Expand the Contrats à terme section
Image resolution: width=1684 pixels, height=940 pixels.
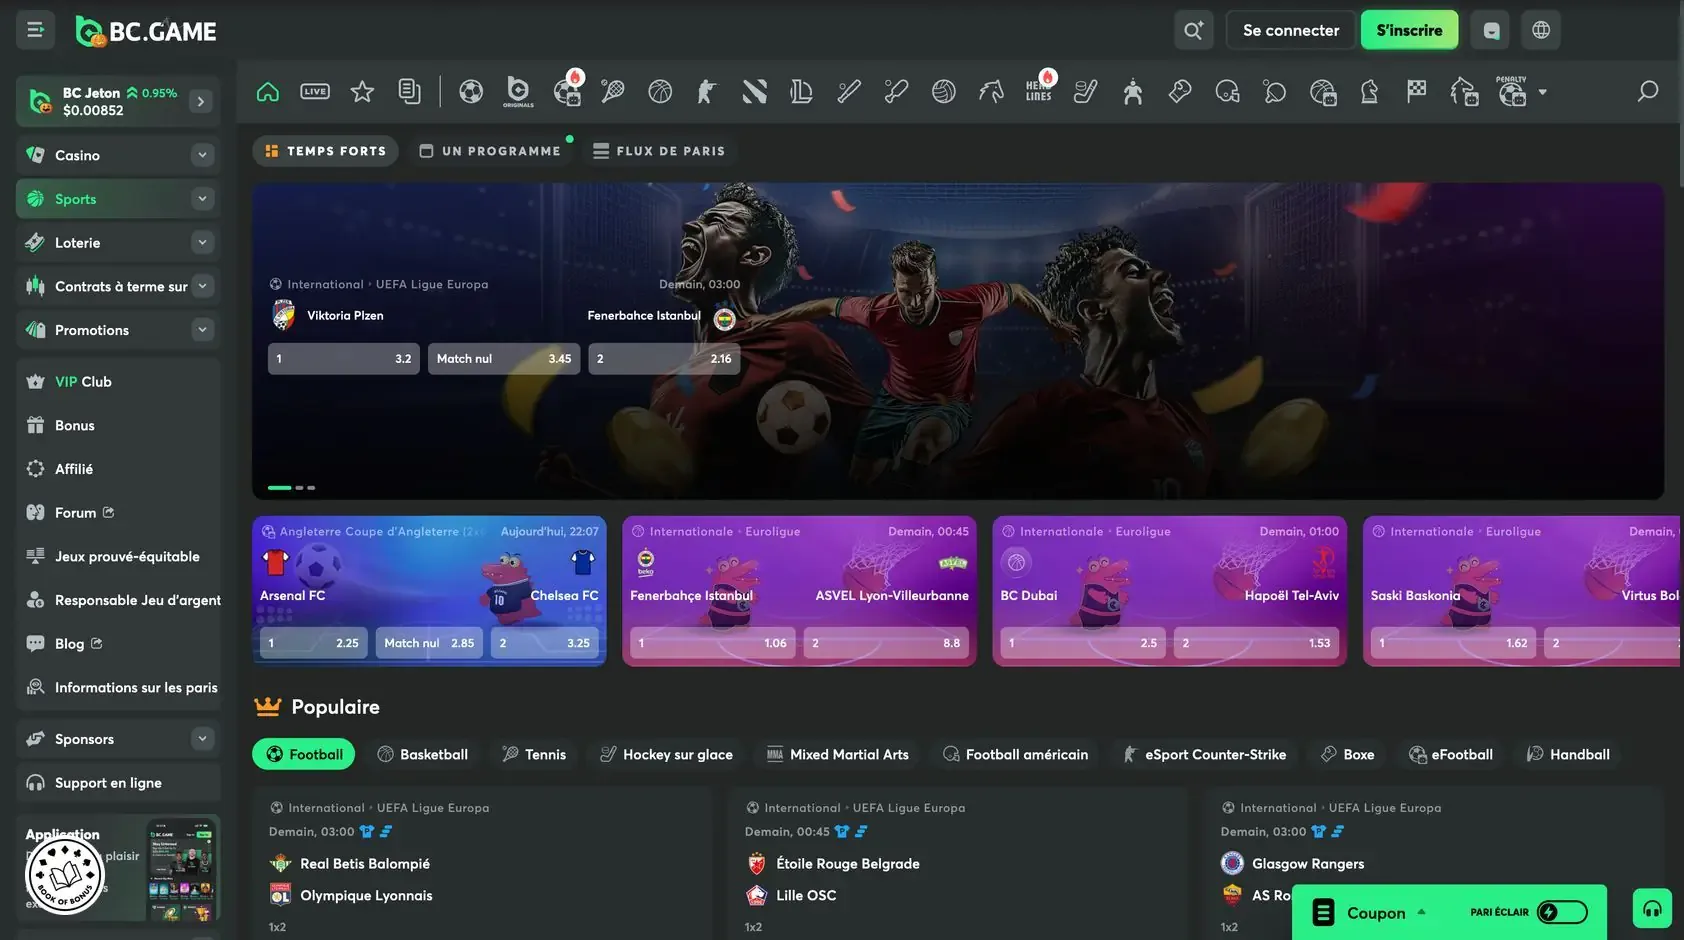(x=202, y=286)
